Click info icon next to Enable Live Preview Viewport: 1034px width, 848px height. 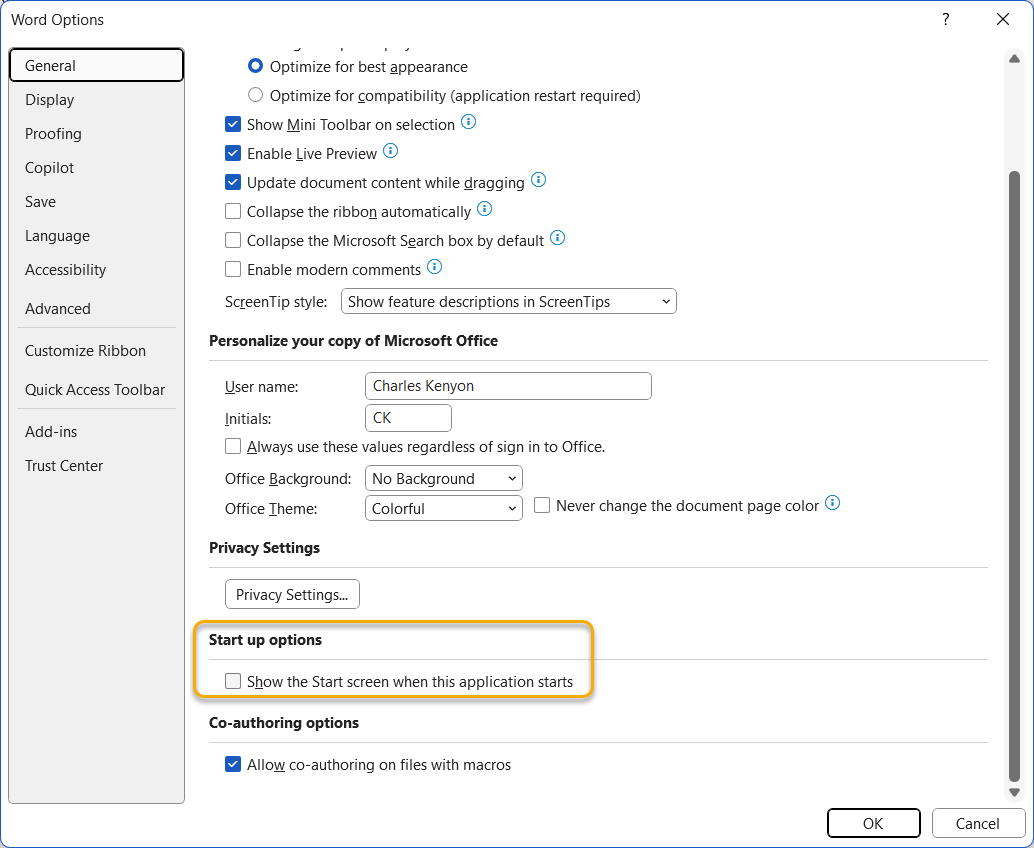point(390,151)
